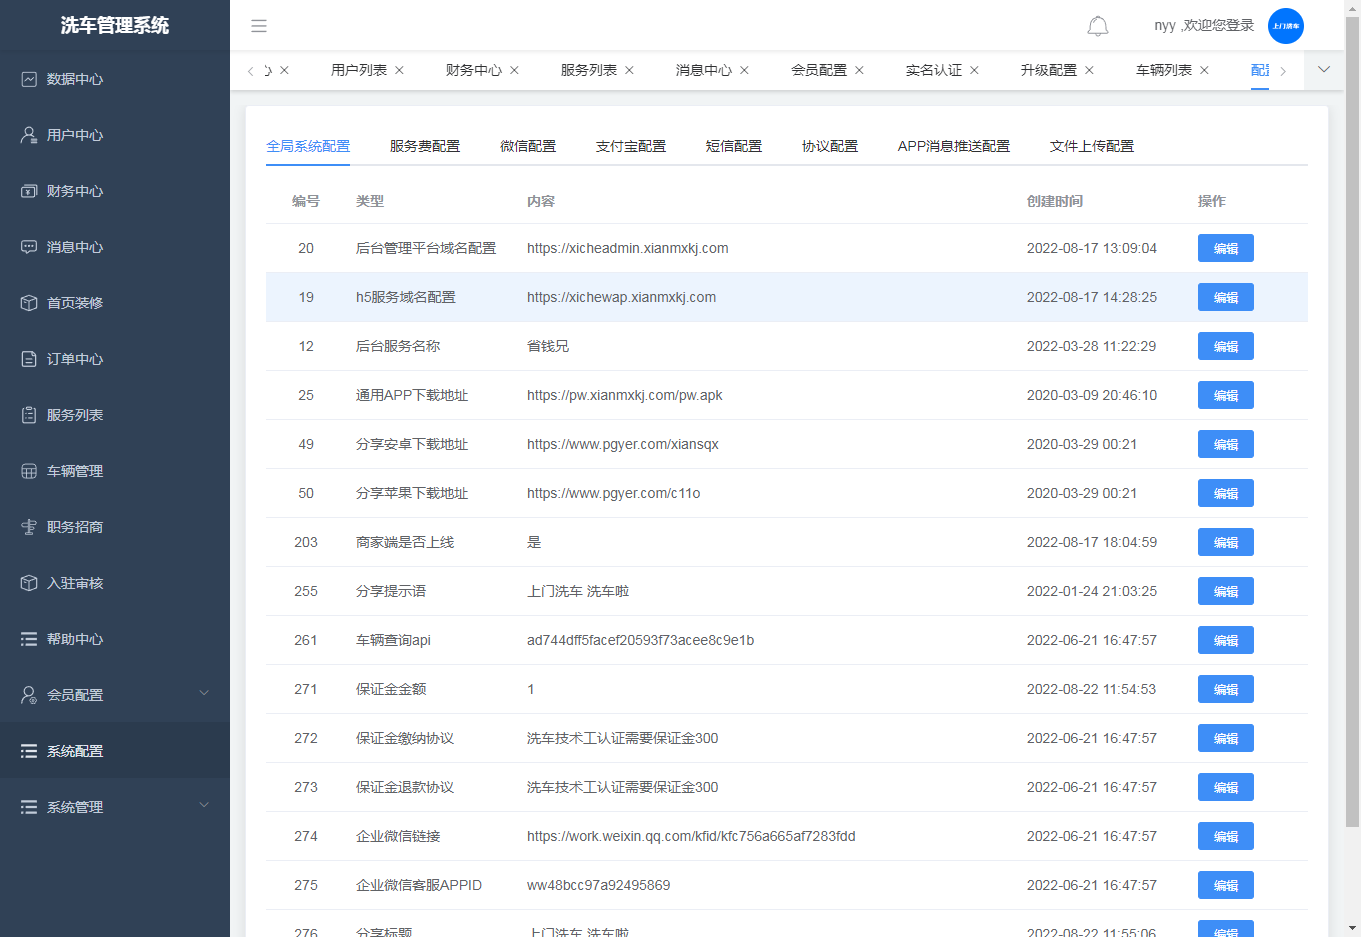Open the 消息中心 tab
This screenshot has height=937, width=1361.
[x=703, y=70]
